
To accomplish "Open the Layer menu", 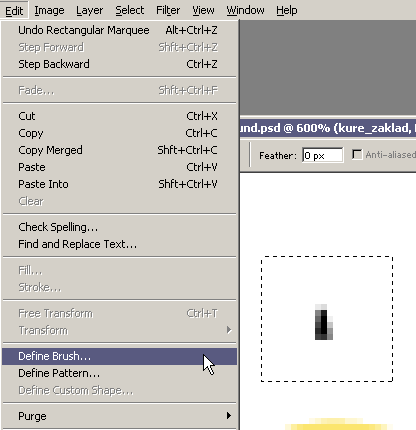I will coord(89,11).
